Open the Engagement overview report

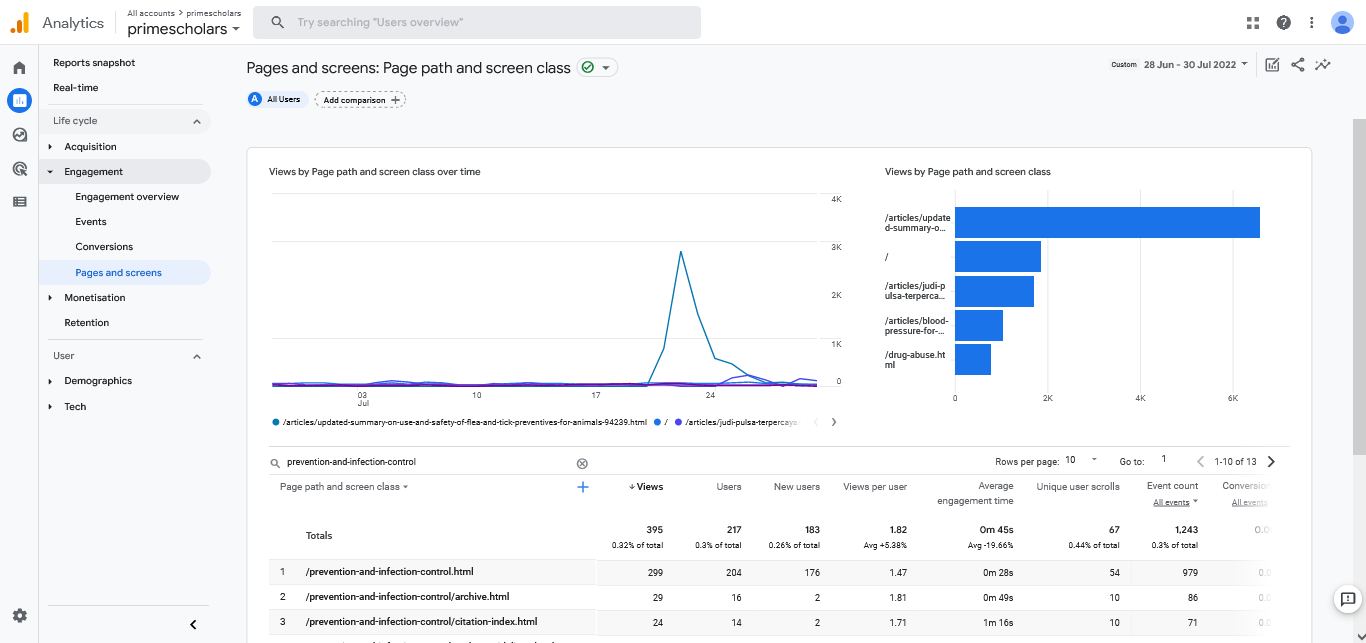coord(127,197)
